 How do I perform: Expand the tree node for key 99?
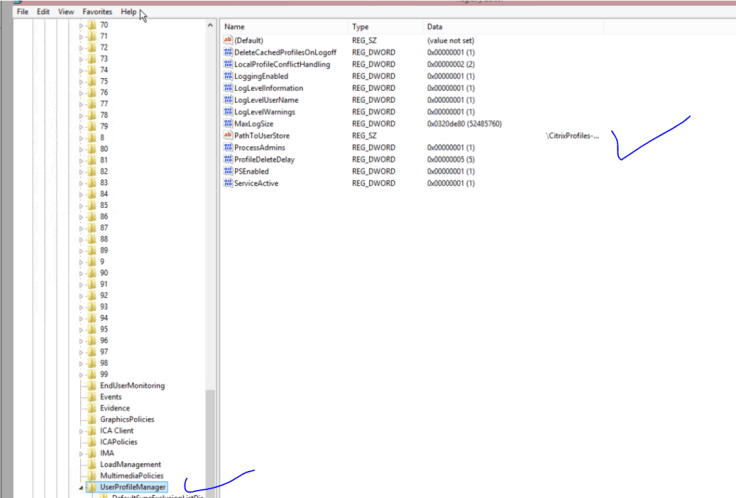click(82, 374)
